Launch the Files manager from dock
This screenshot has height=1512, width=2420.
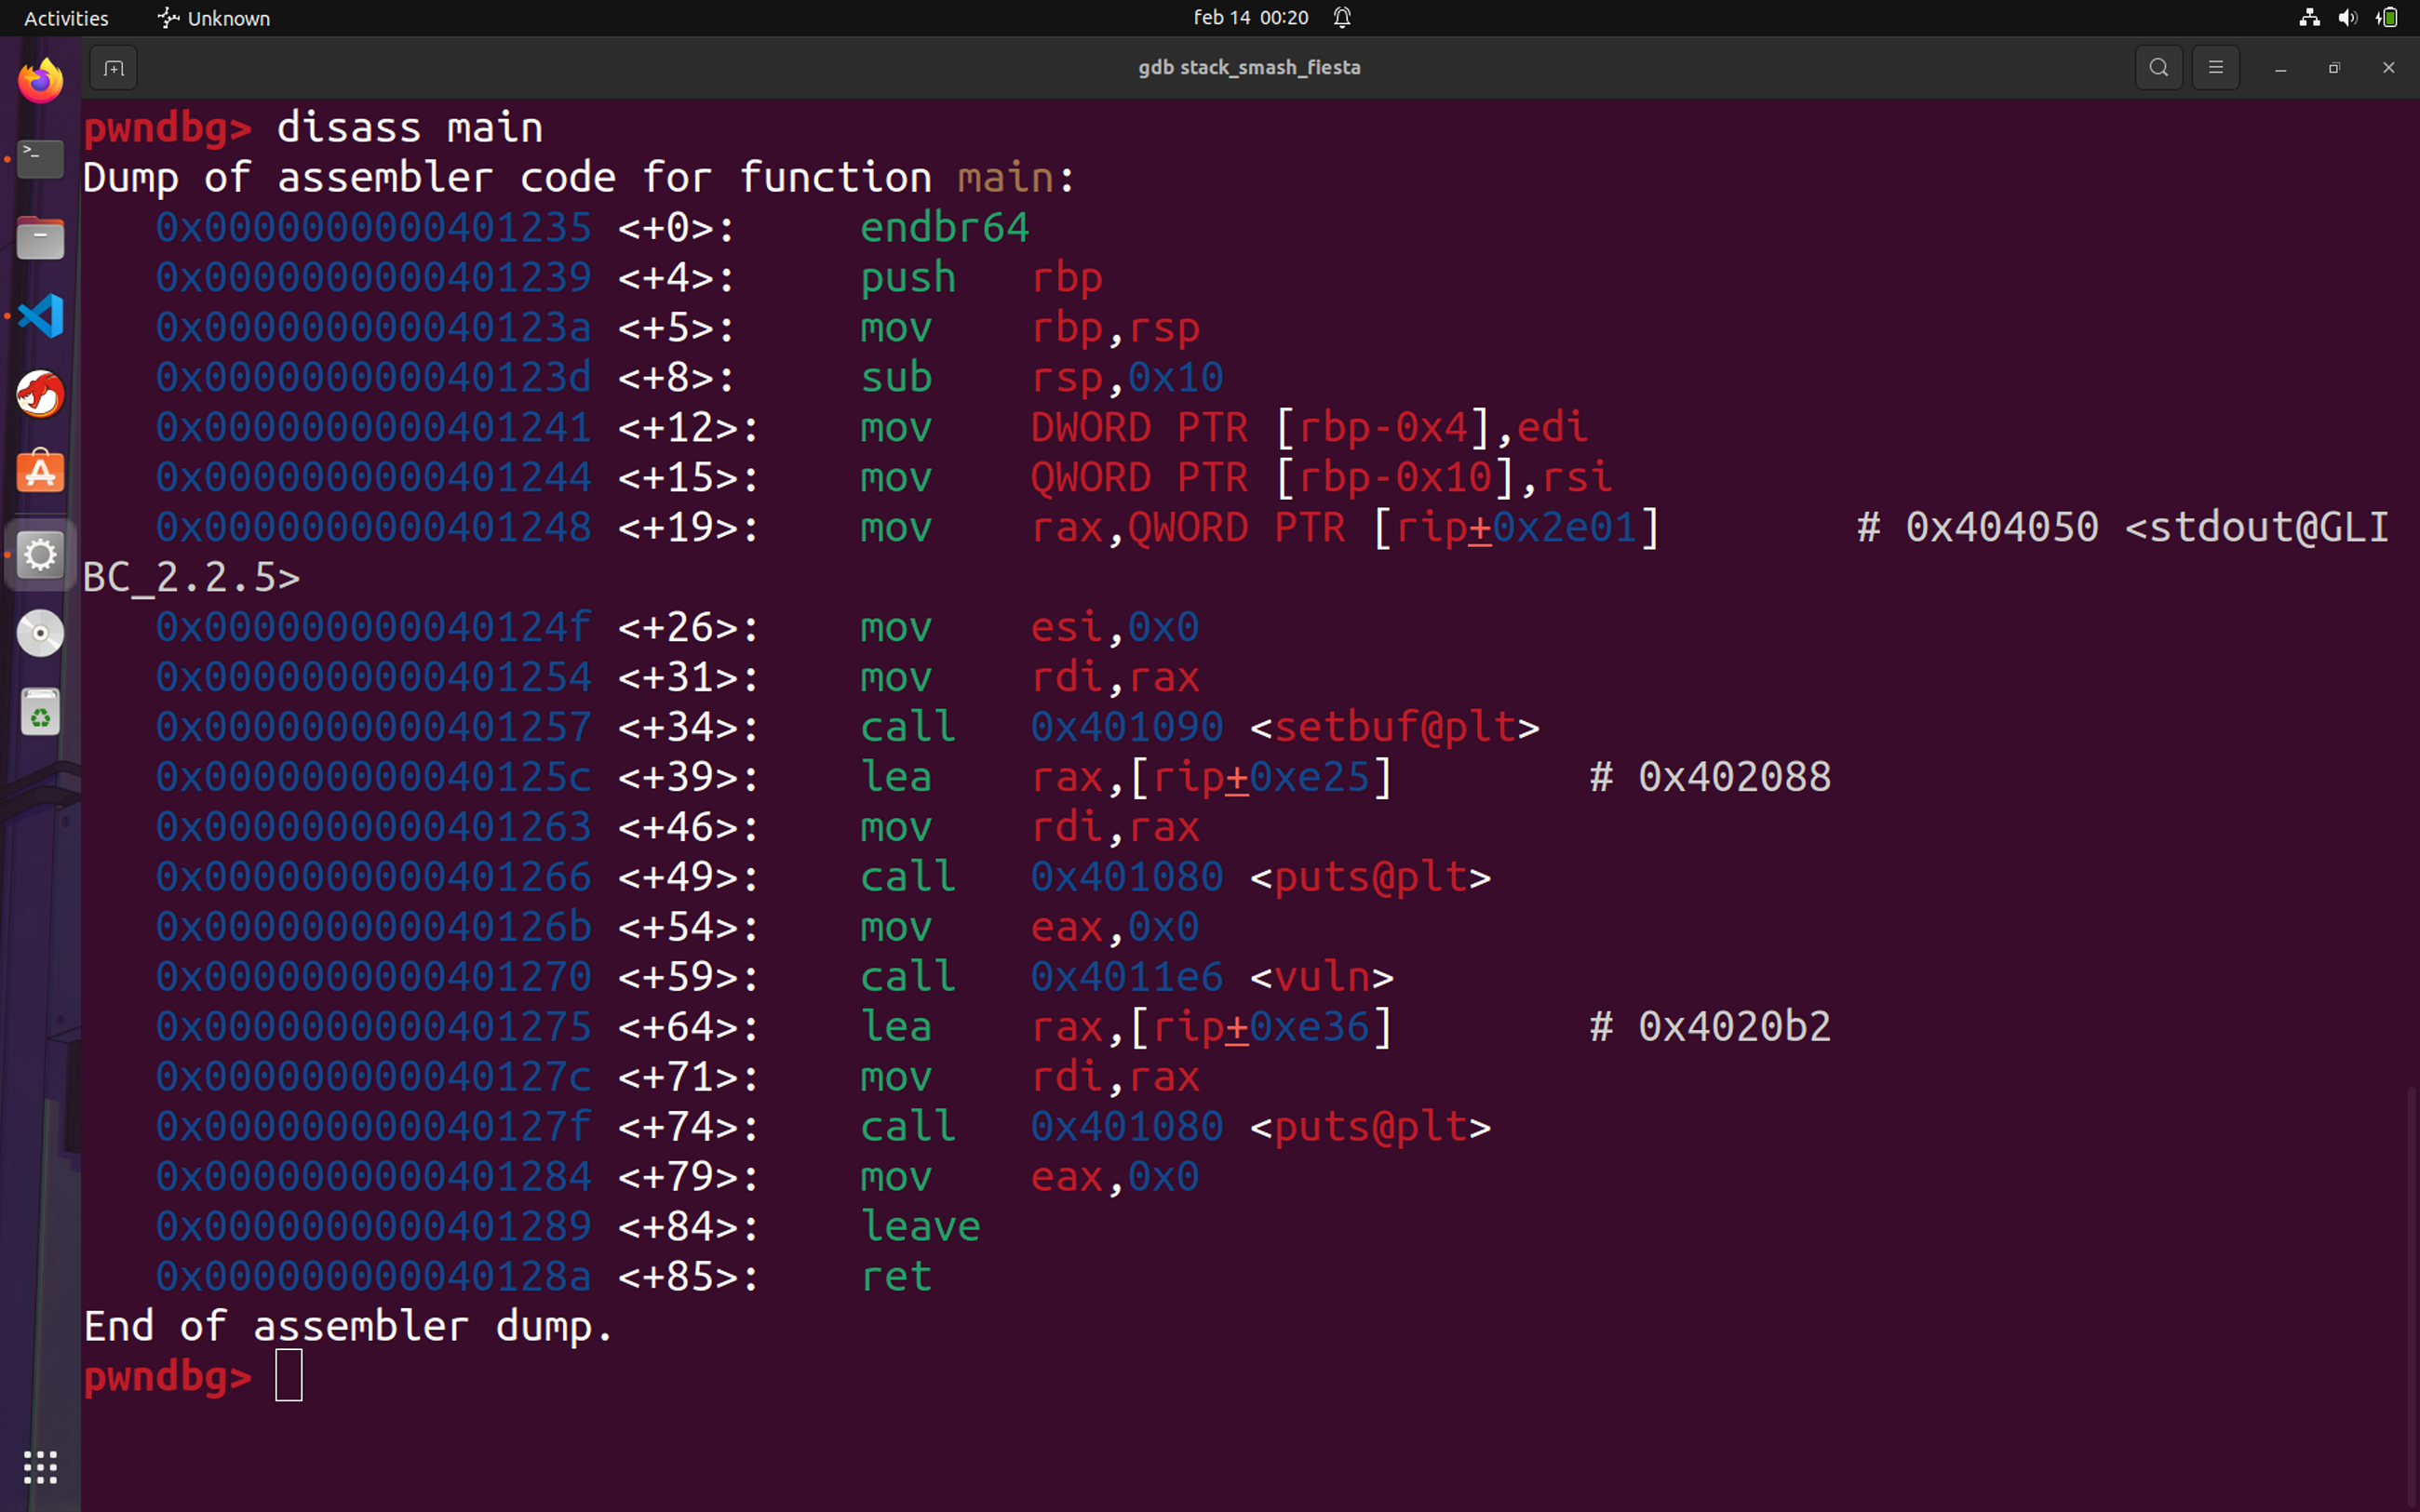click(x=41, y=238)
